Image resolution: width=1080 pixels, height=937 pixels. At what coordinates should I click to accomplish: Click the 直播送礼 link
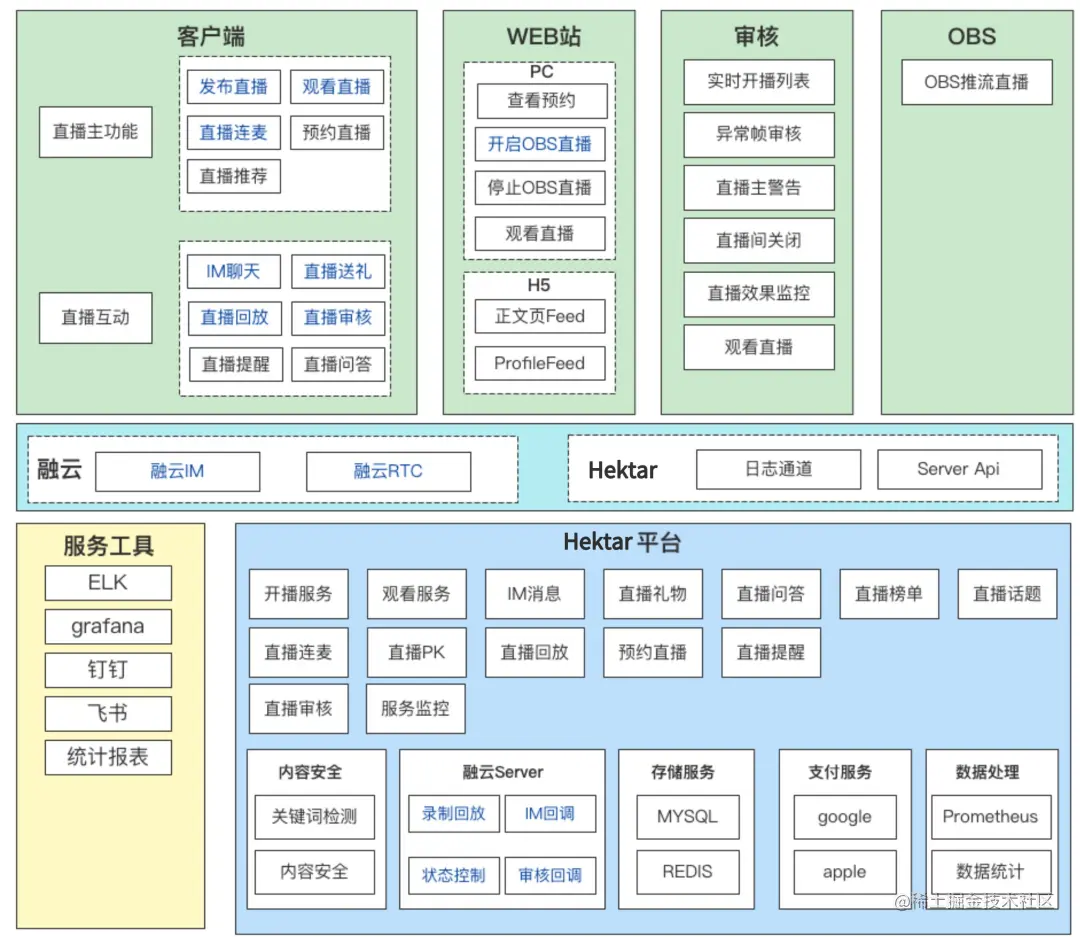tap(336, 271)
